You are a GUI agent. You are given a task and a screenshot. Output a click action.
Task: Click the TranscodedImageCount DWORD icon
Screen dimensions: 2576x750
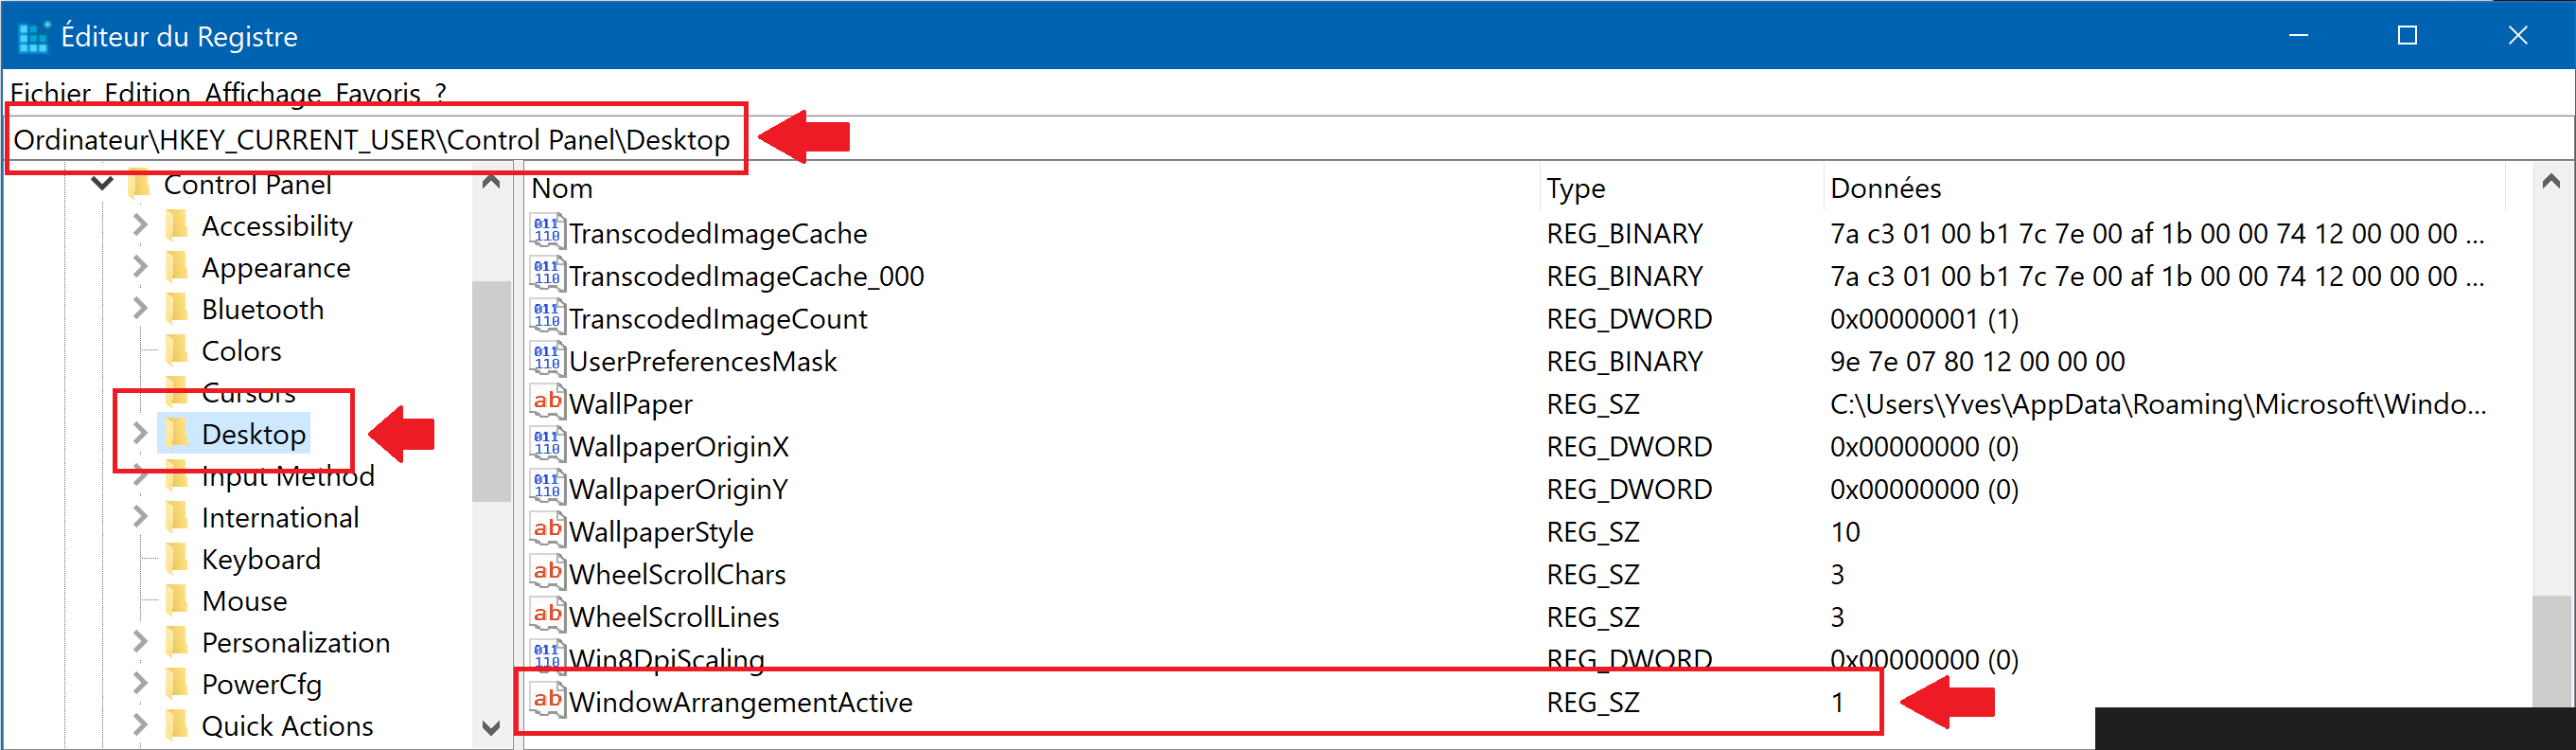(x=547, y=317)
